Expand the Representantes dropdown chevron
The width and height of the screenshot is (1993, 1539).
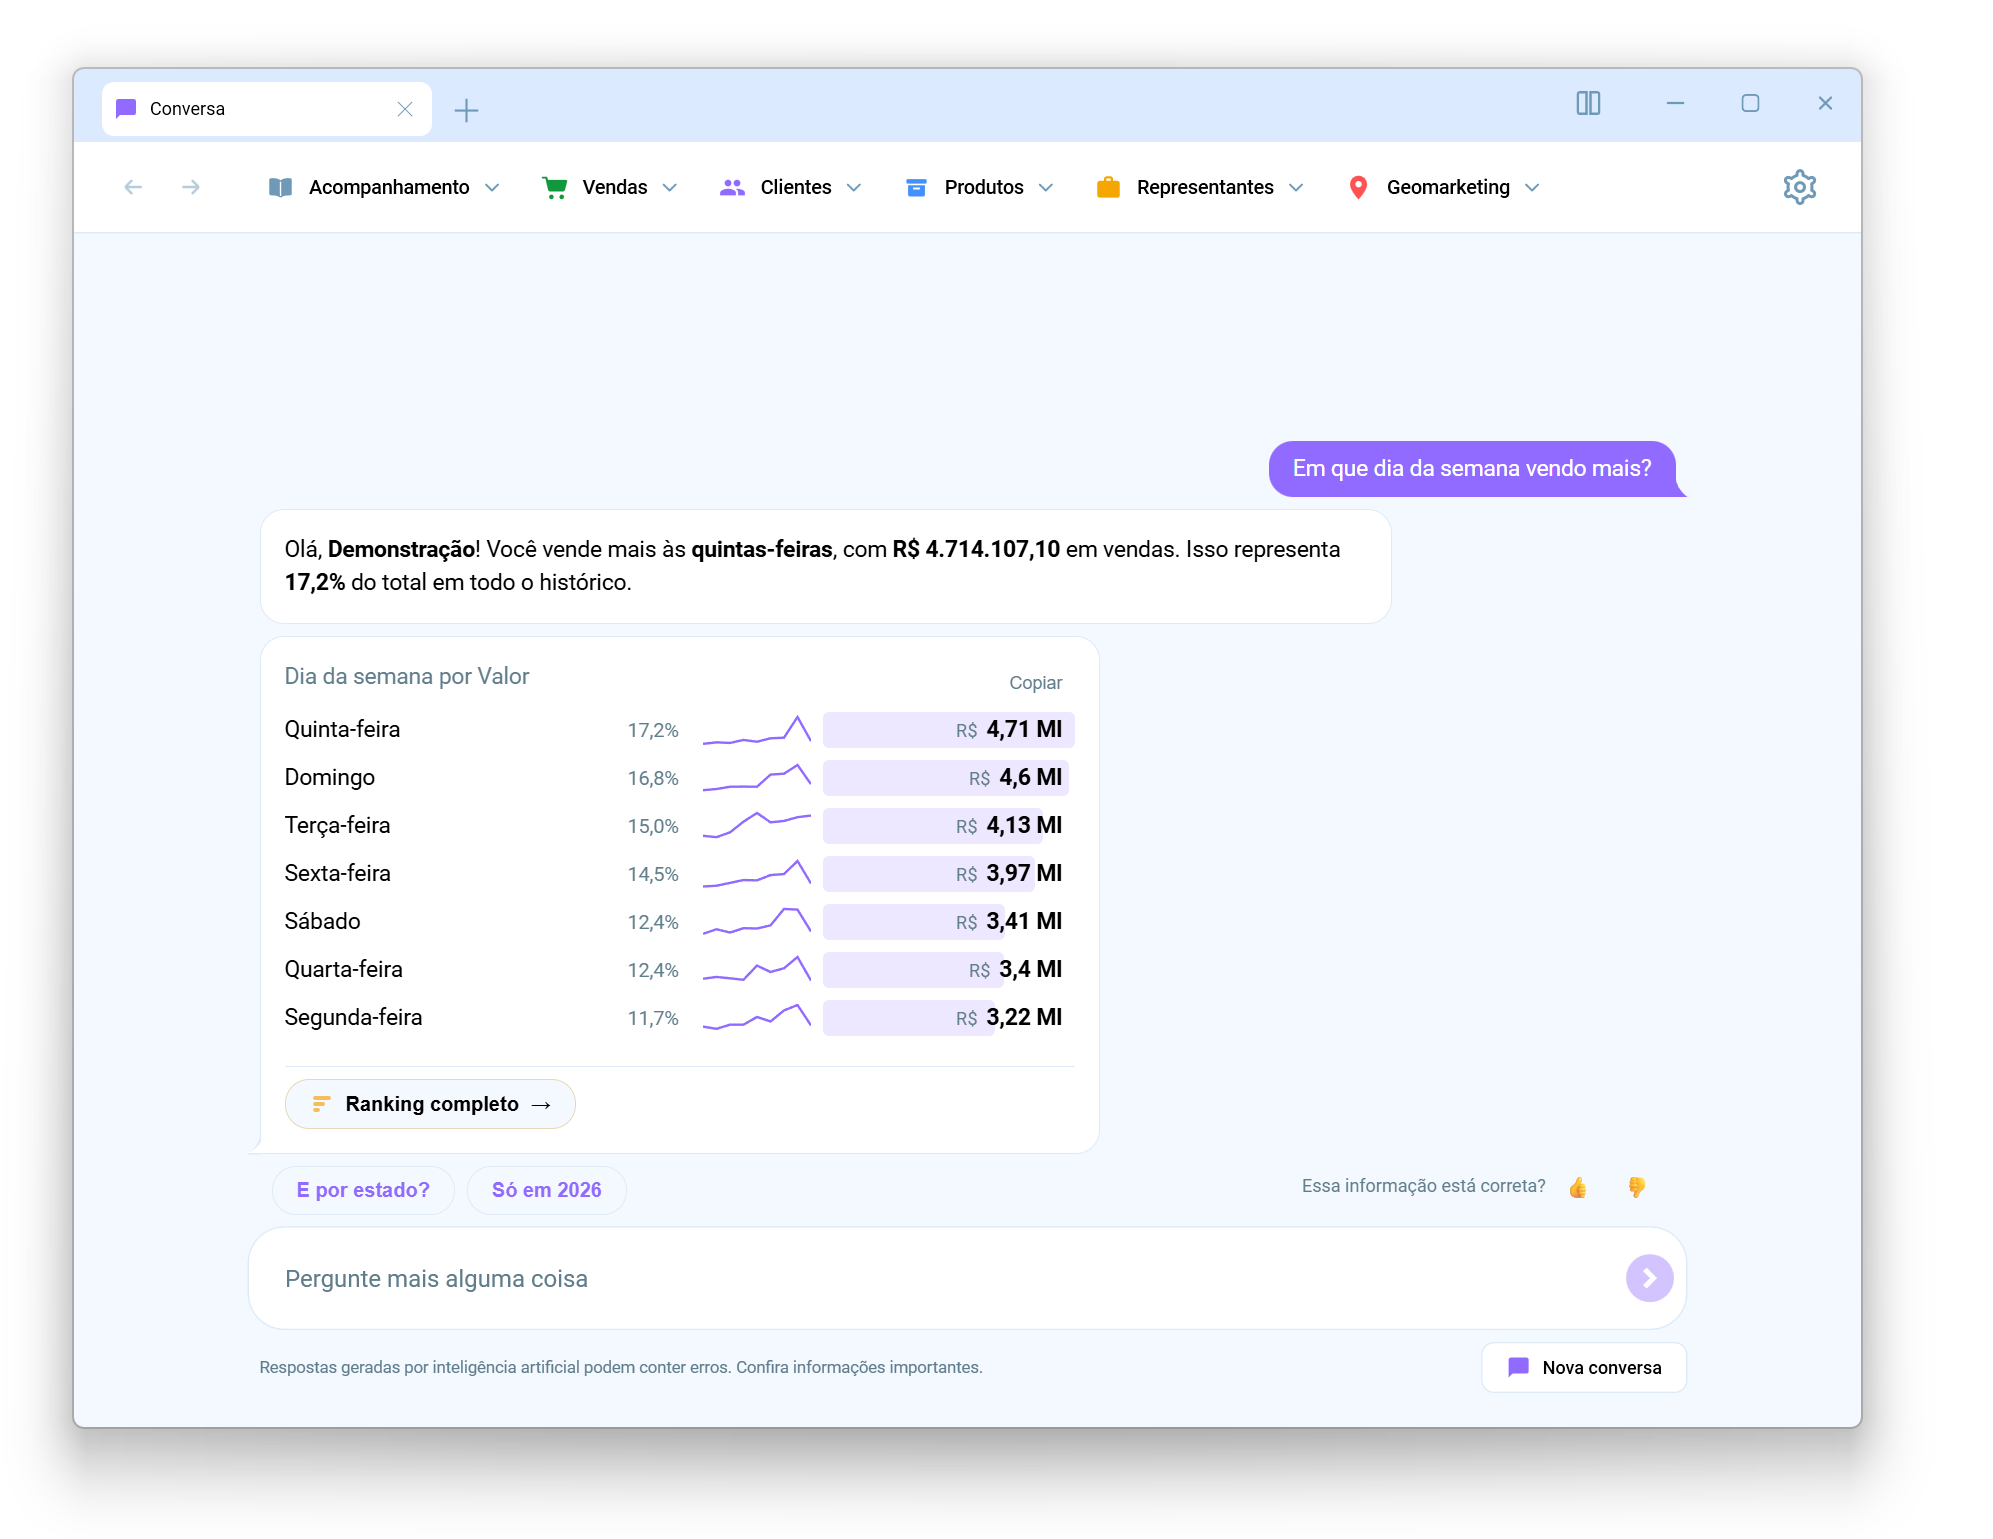coord(1296,188)
